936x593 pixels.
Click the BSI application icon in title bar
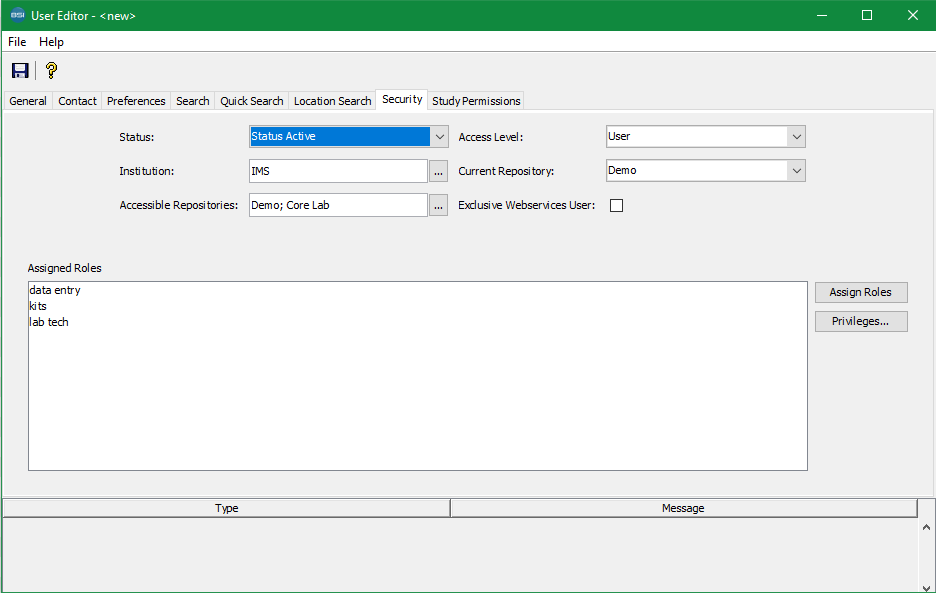(x=17, y=15)
